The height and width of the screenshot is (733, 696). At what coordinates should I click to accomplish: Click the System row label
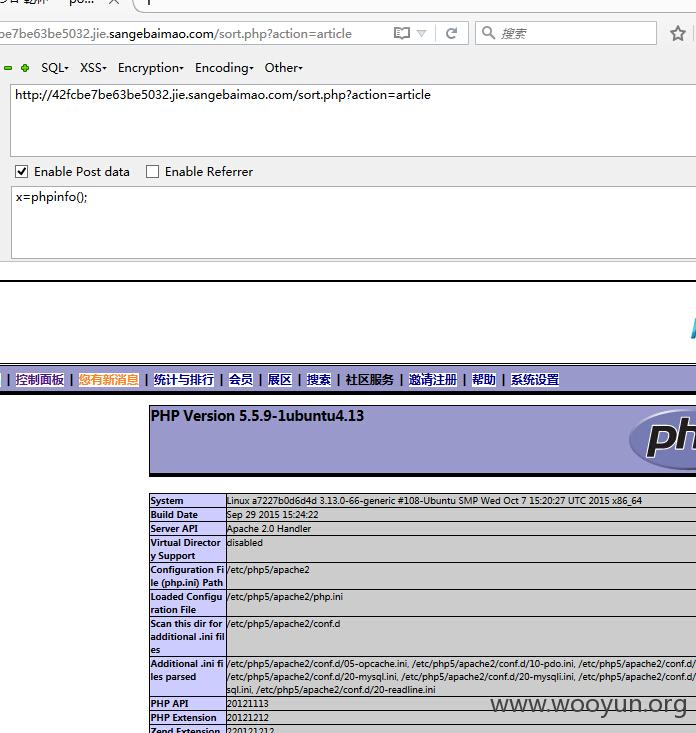click(167, 501)
